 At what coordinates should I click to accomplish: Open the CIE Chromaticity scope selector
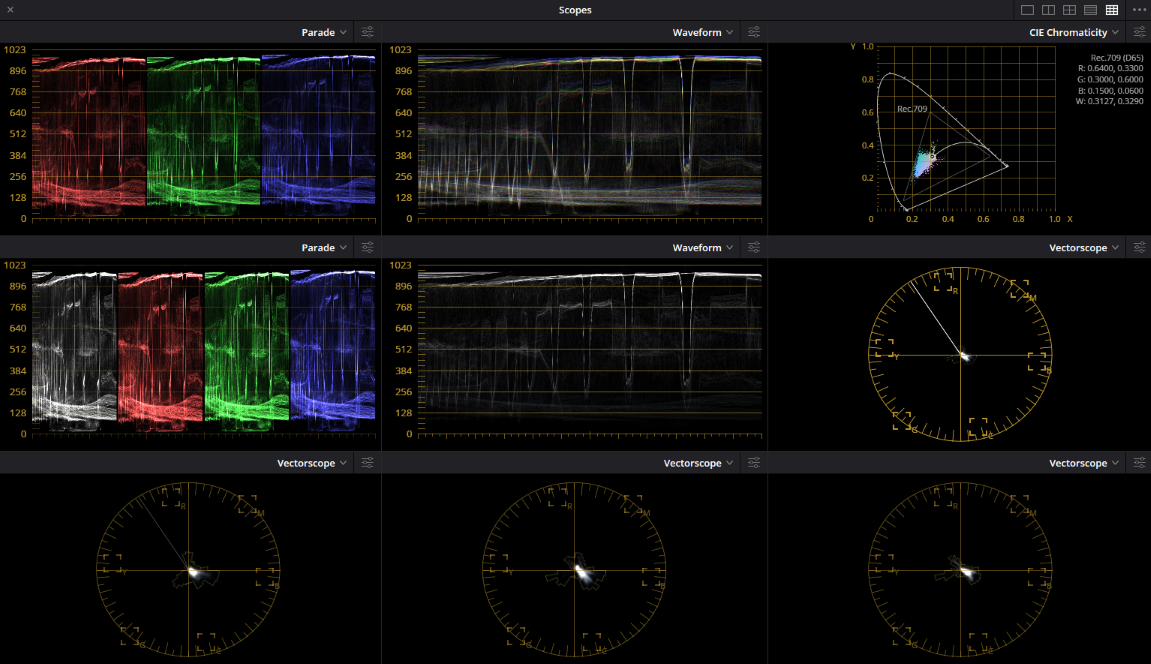click(1073, 31)
